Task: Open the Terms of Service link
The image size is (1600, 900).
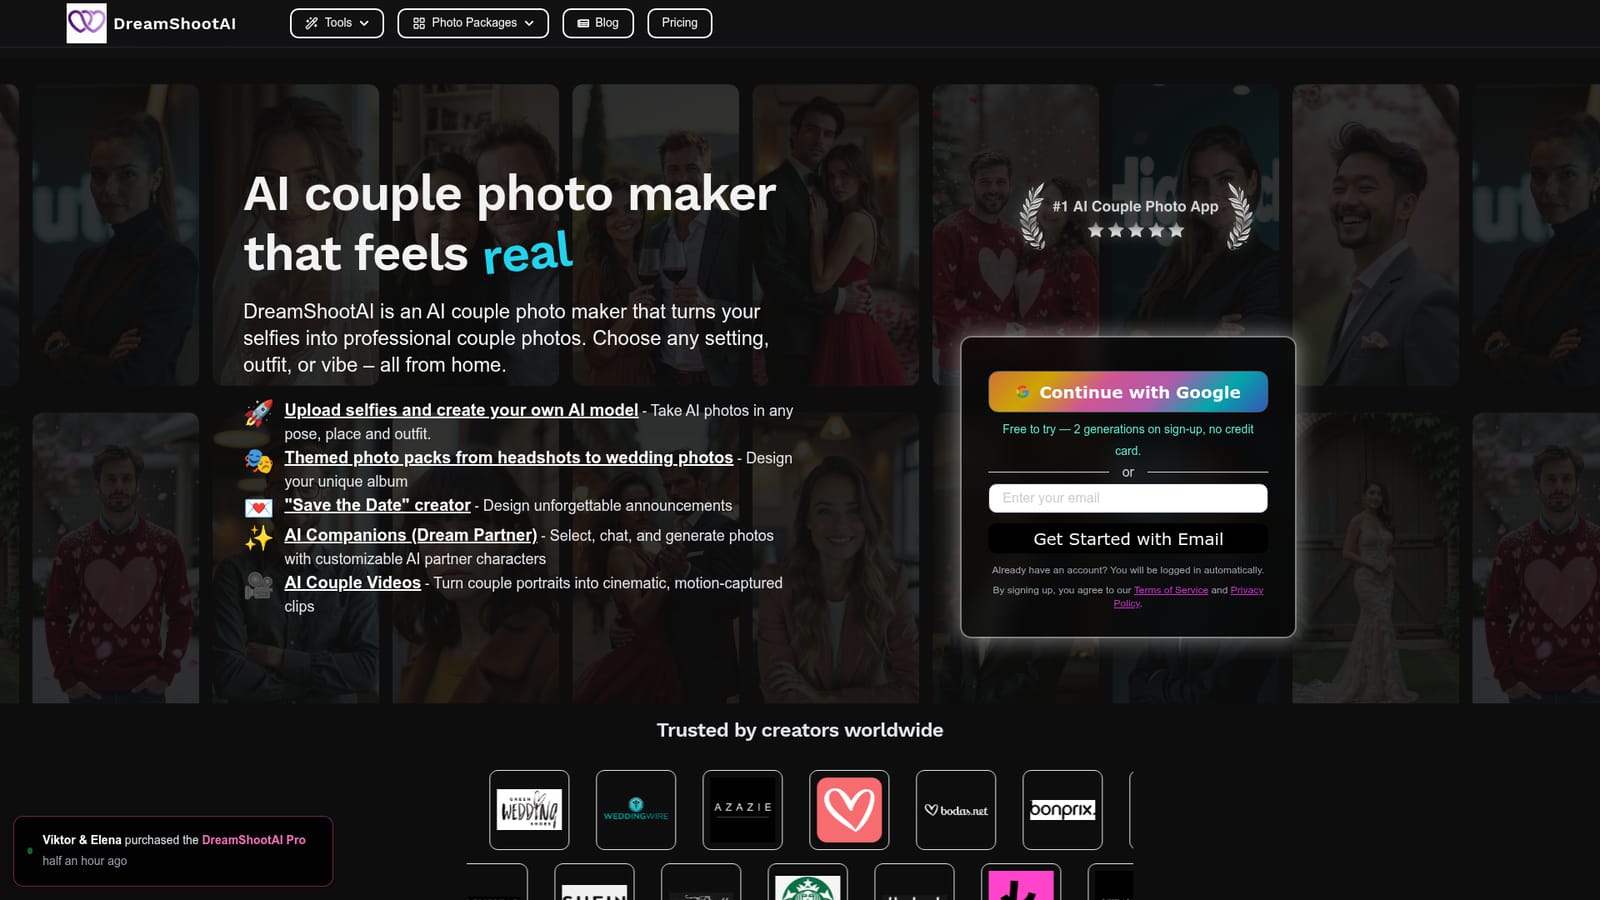Action: (x=1171, y=590)
